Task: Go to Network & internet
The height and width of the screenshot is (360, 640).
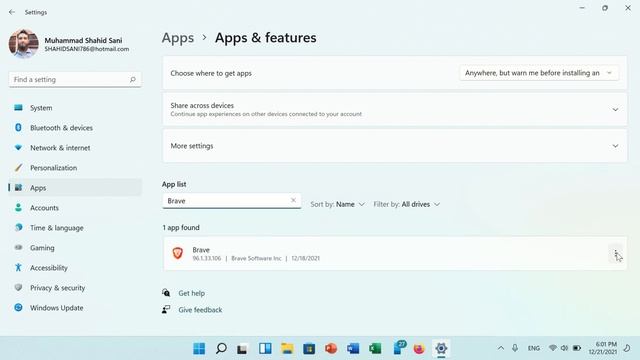Action: (75, 148)
